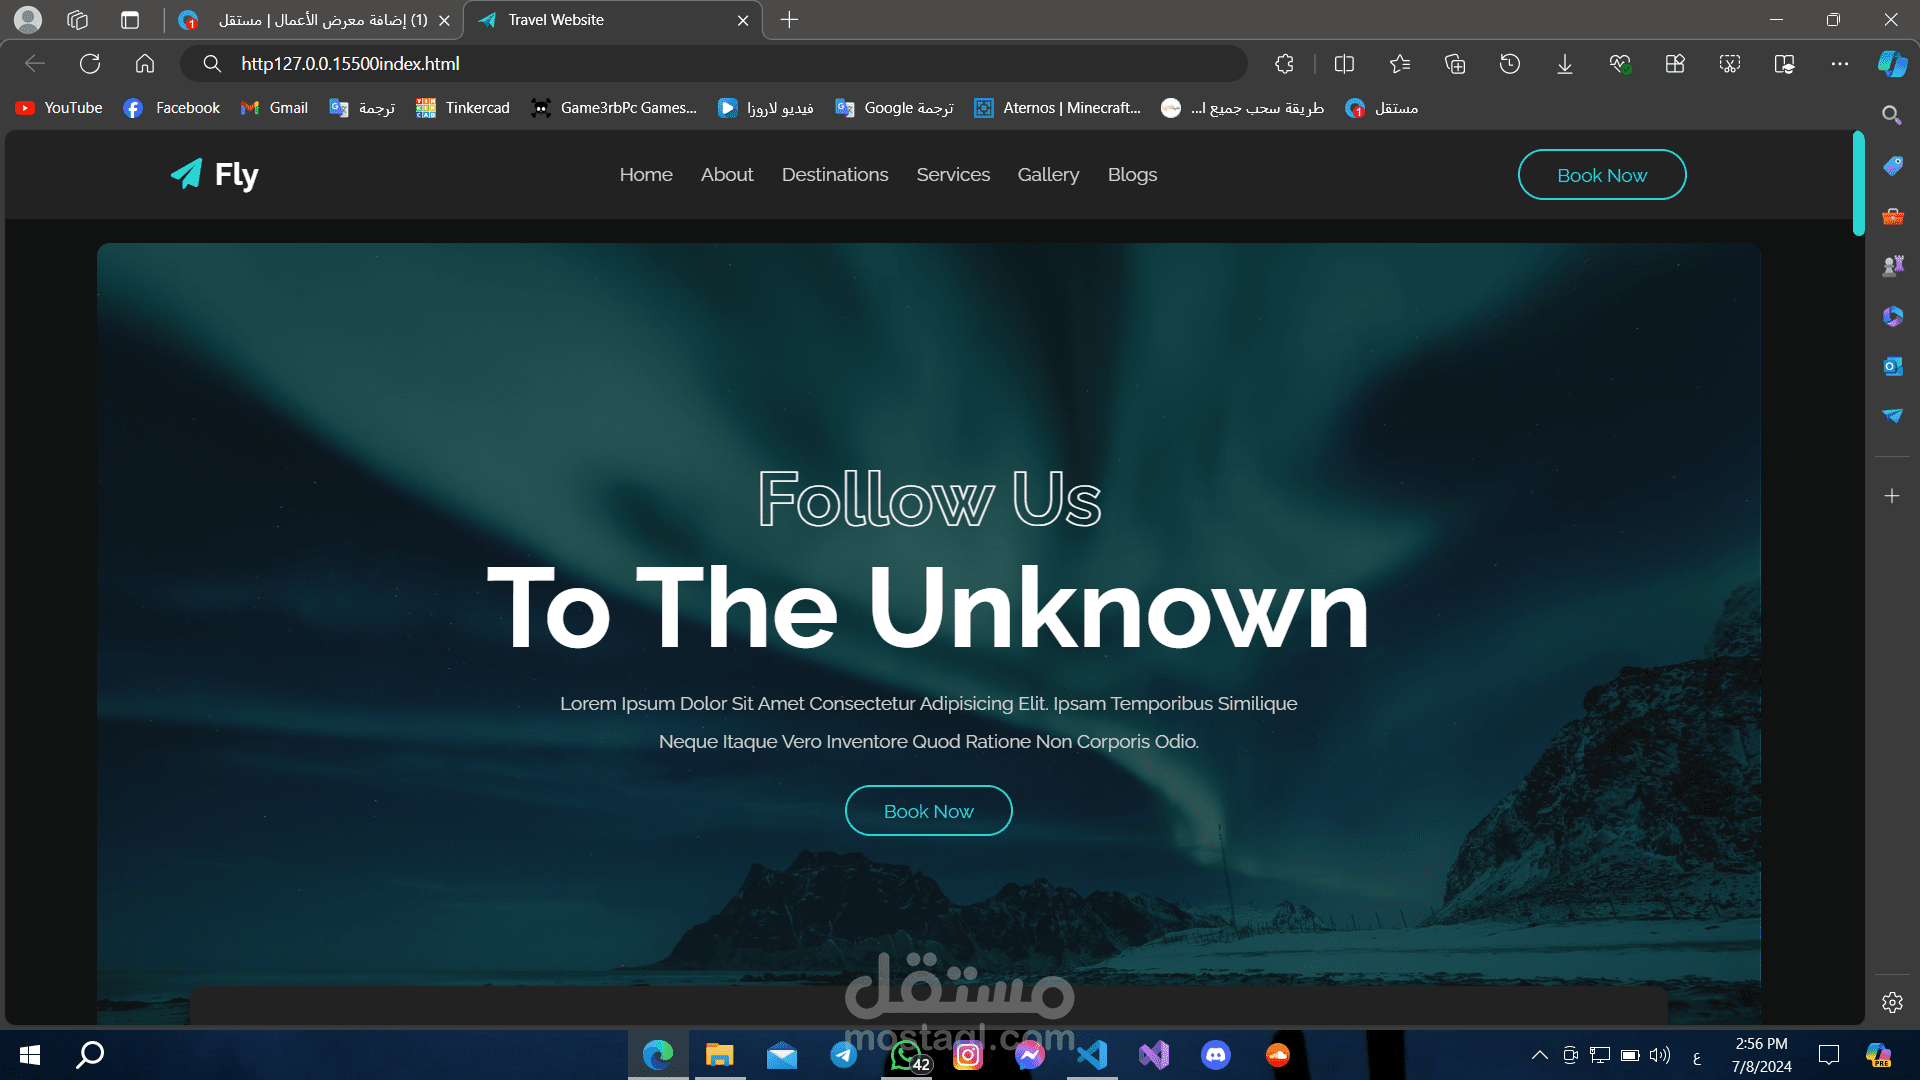This screenshot has height=1080, width=1920.
Task: Open the Downloads panel
Action: pyautogui.click(x=1565, y=64)
